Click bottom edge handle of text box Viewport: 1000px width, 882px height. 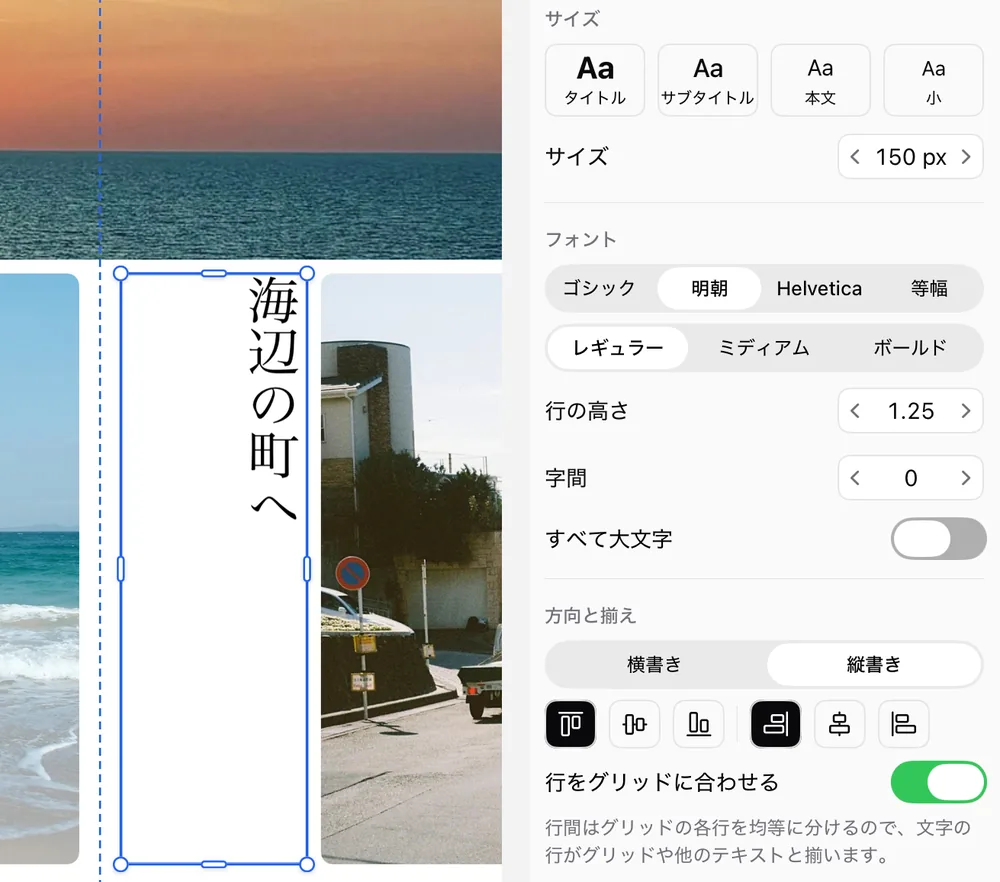pyautogui.click(x=214, y=865)
